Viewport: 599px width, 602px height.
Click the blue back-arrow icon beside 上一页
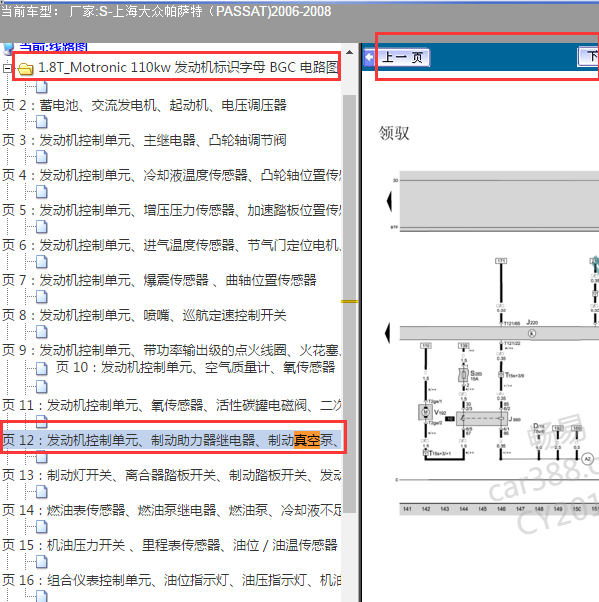tap(369, 58)
